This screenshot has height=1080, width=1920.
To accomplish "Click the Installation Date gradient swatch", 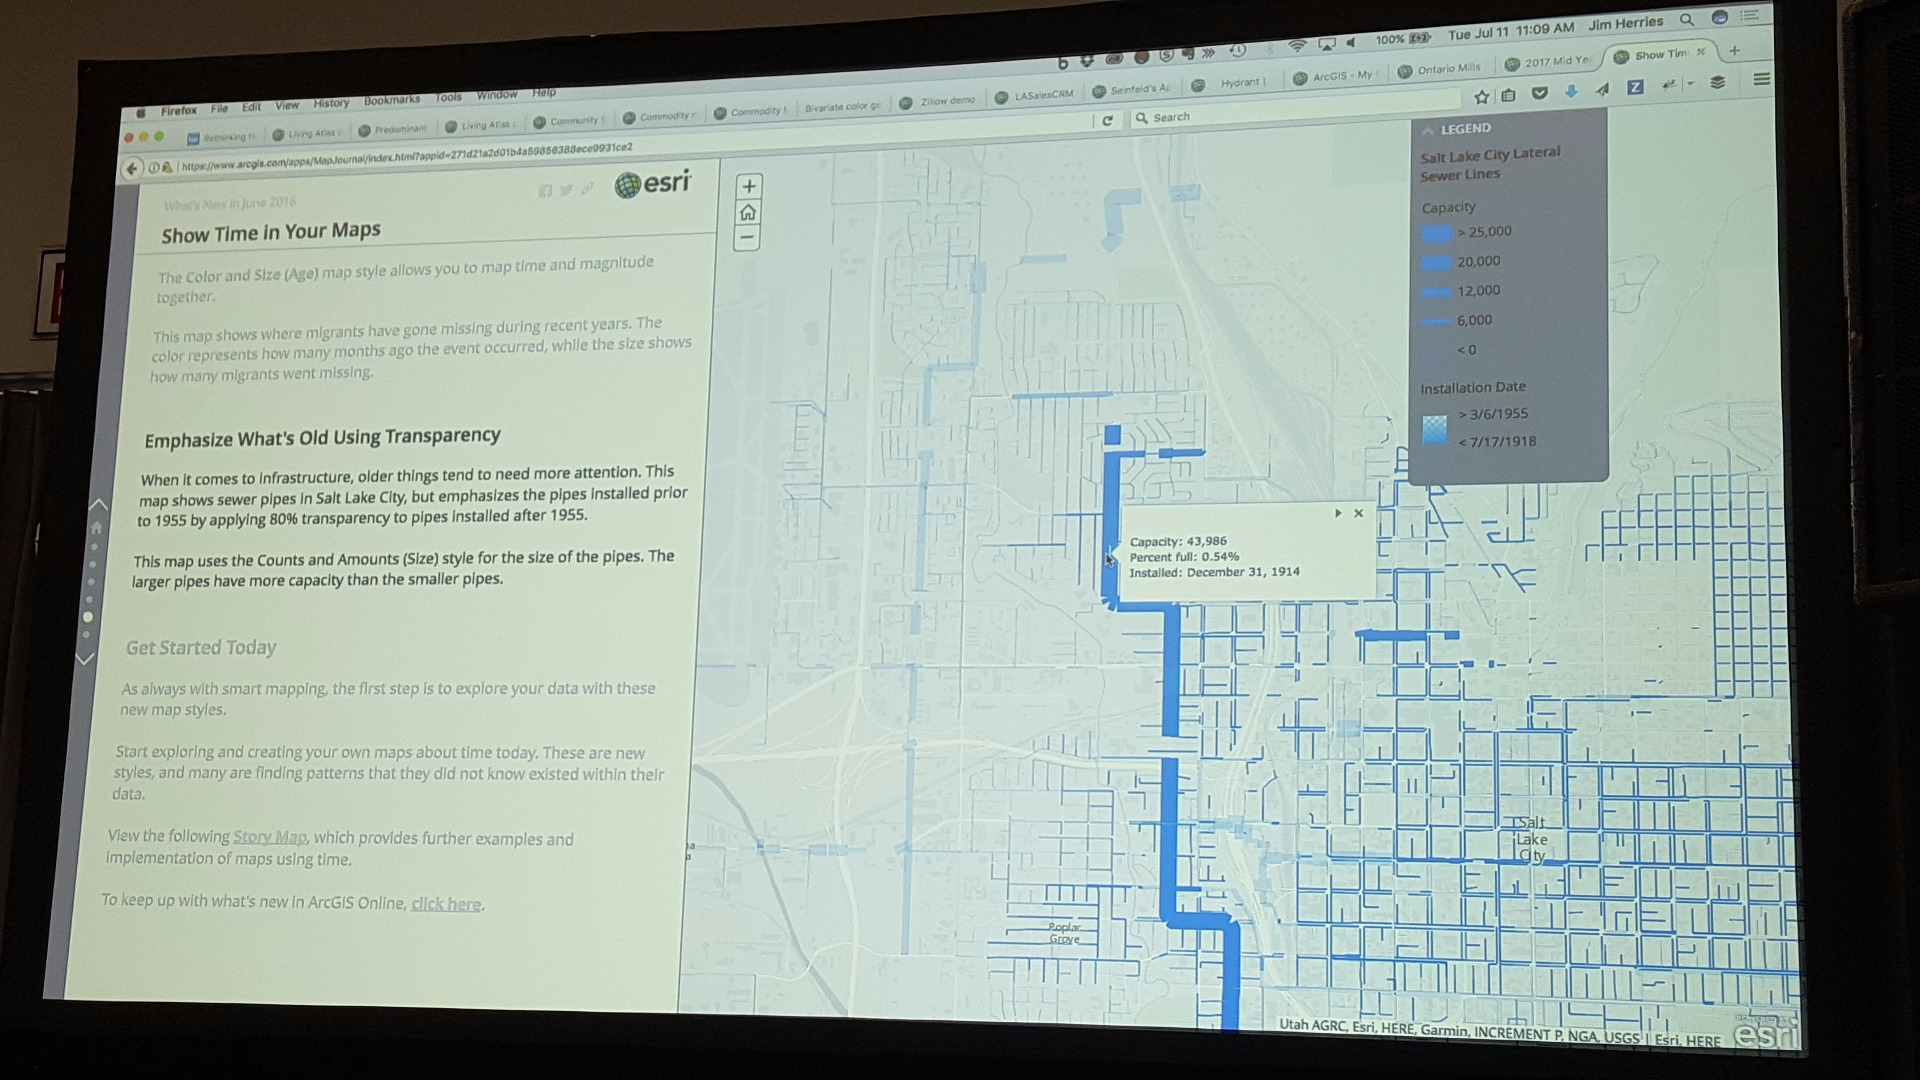I will click(x=1435, y=430).
